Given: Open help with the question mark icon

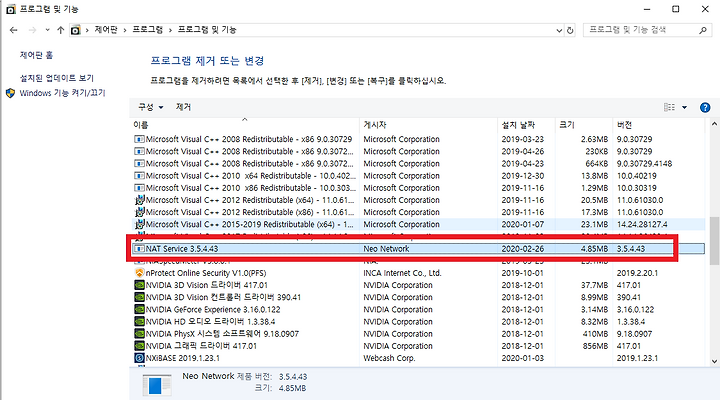Looking at the screenshot, I should coord(705,107).
